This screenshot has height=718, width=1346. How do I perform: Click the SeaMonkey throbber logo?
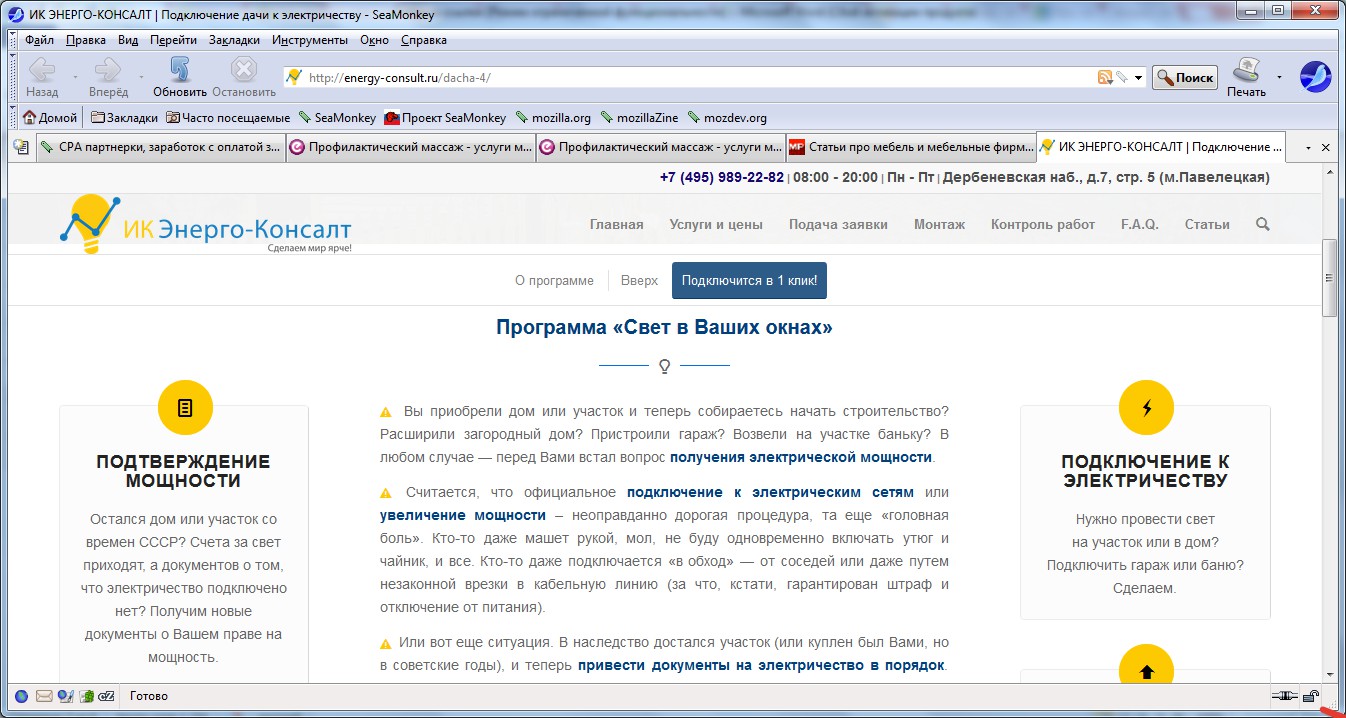point(1315,77)
